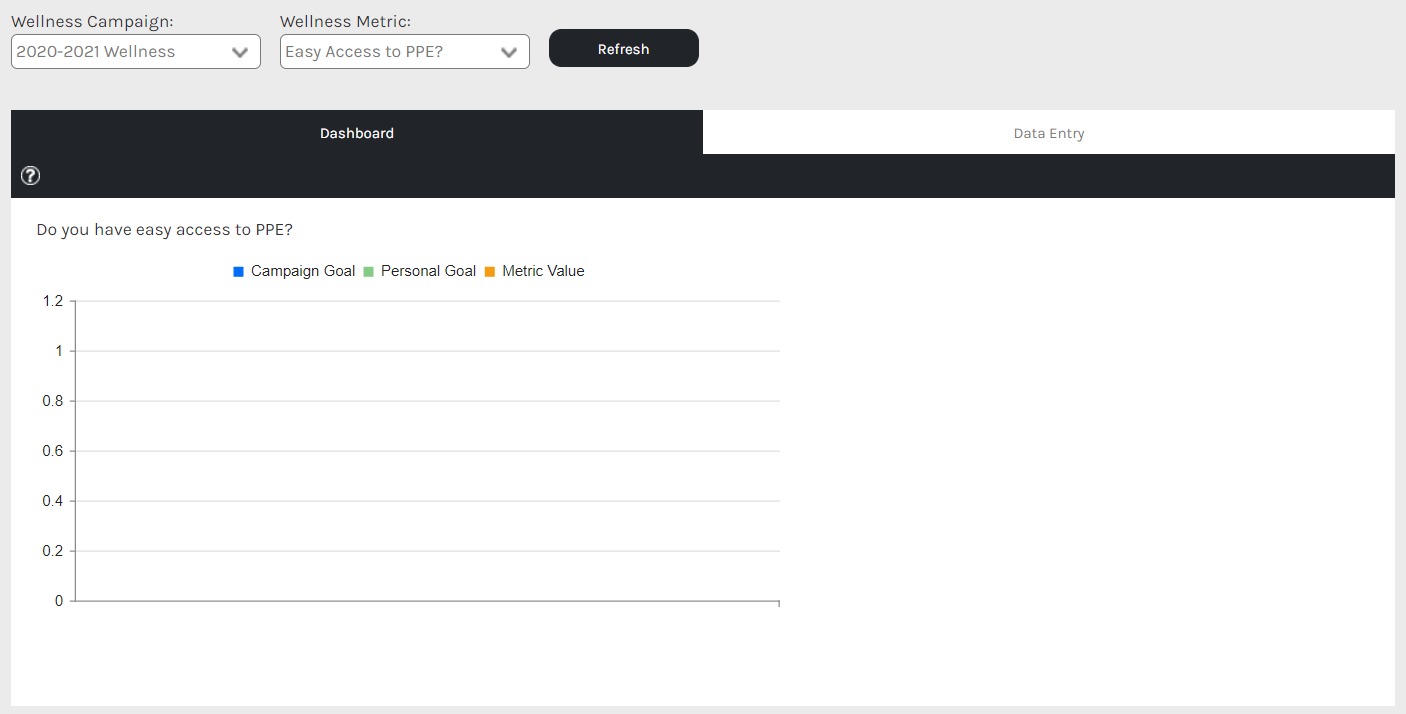Click the 1.2 value on the y-axis
Screen dimensions: 1406x714
(53, 301)
